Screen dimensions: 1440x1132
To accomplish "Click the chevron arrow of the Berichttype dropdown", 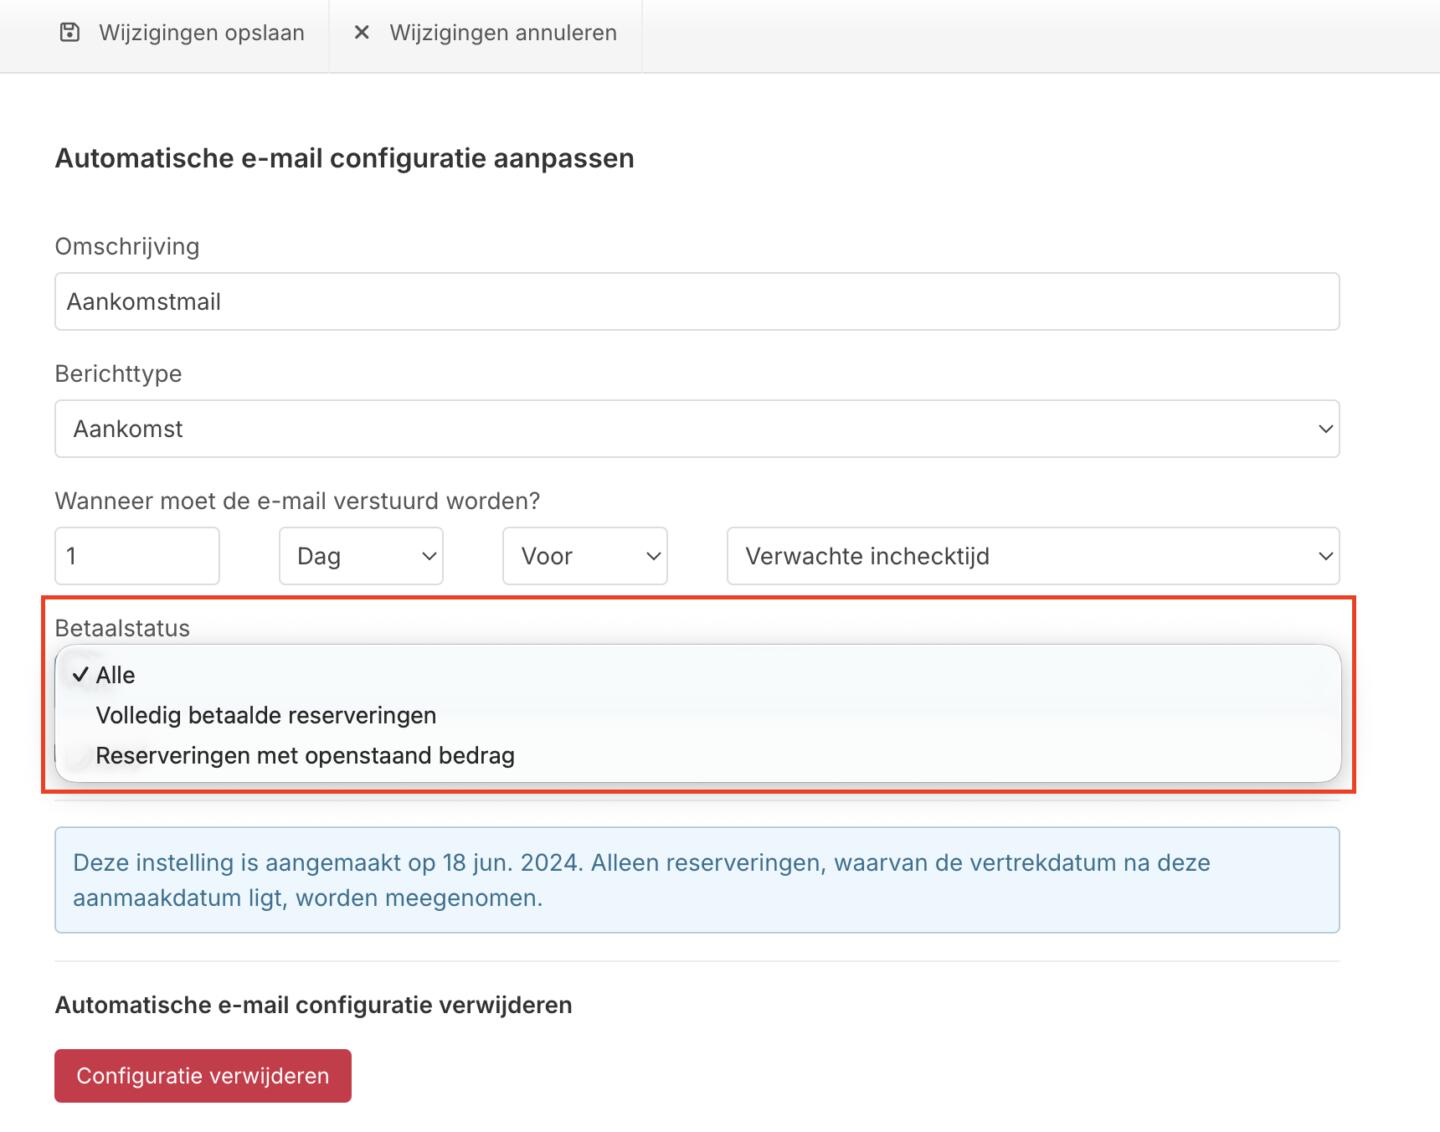I will [1325, 429].
